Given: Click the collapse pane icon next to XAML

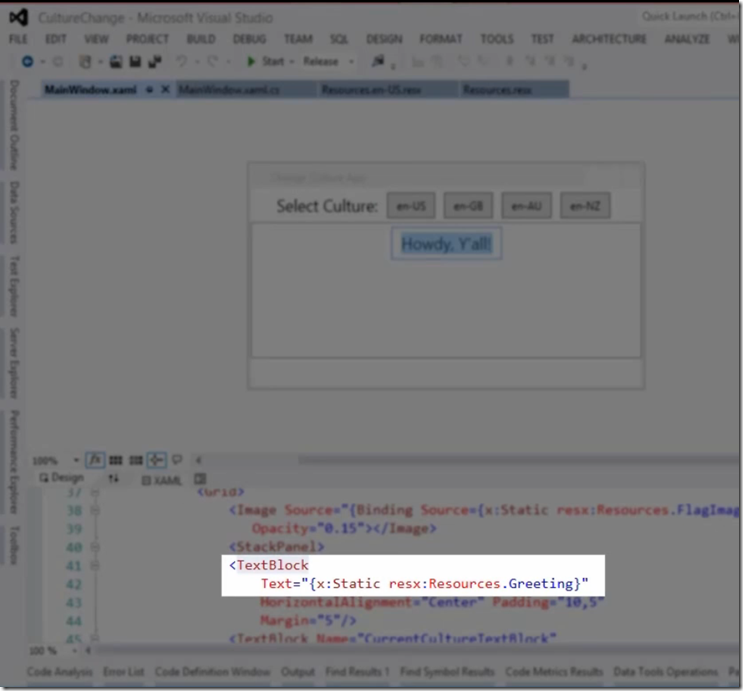Looking at the screenshot, I should tap(200, 479).
